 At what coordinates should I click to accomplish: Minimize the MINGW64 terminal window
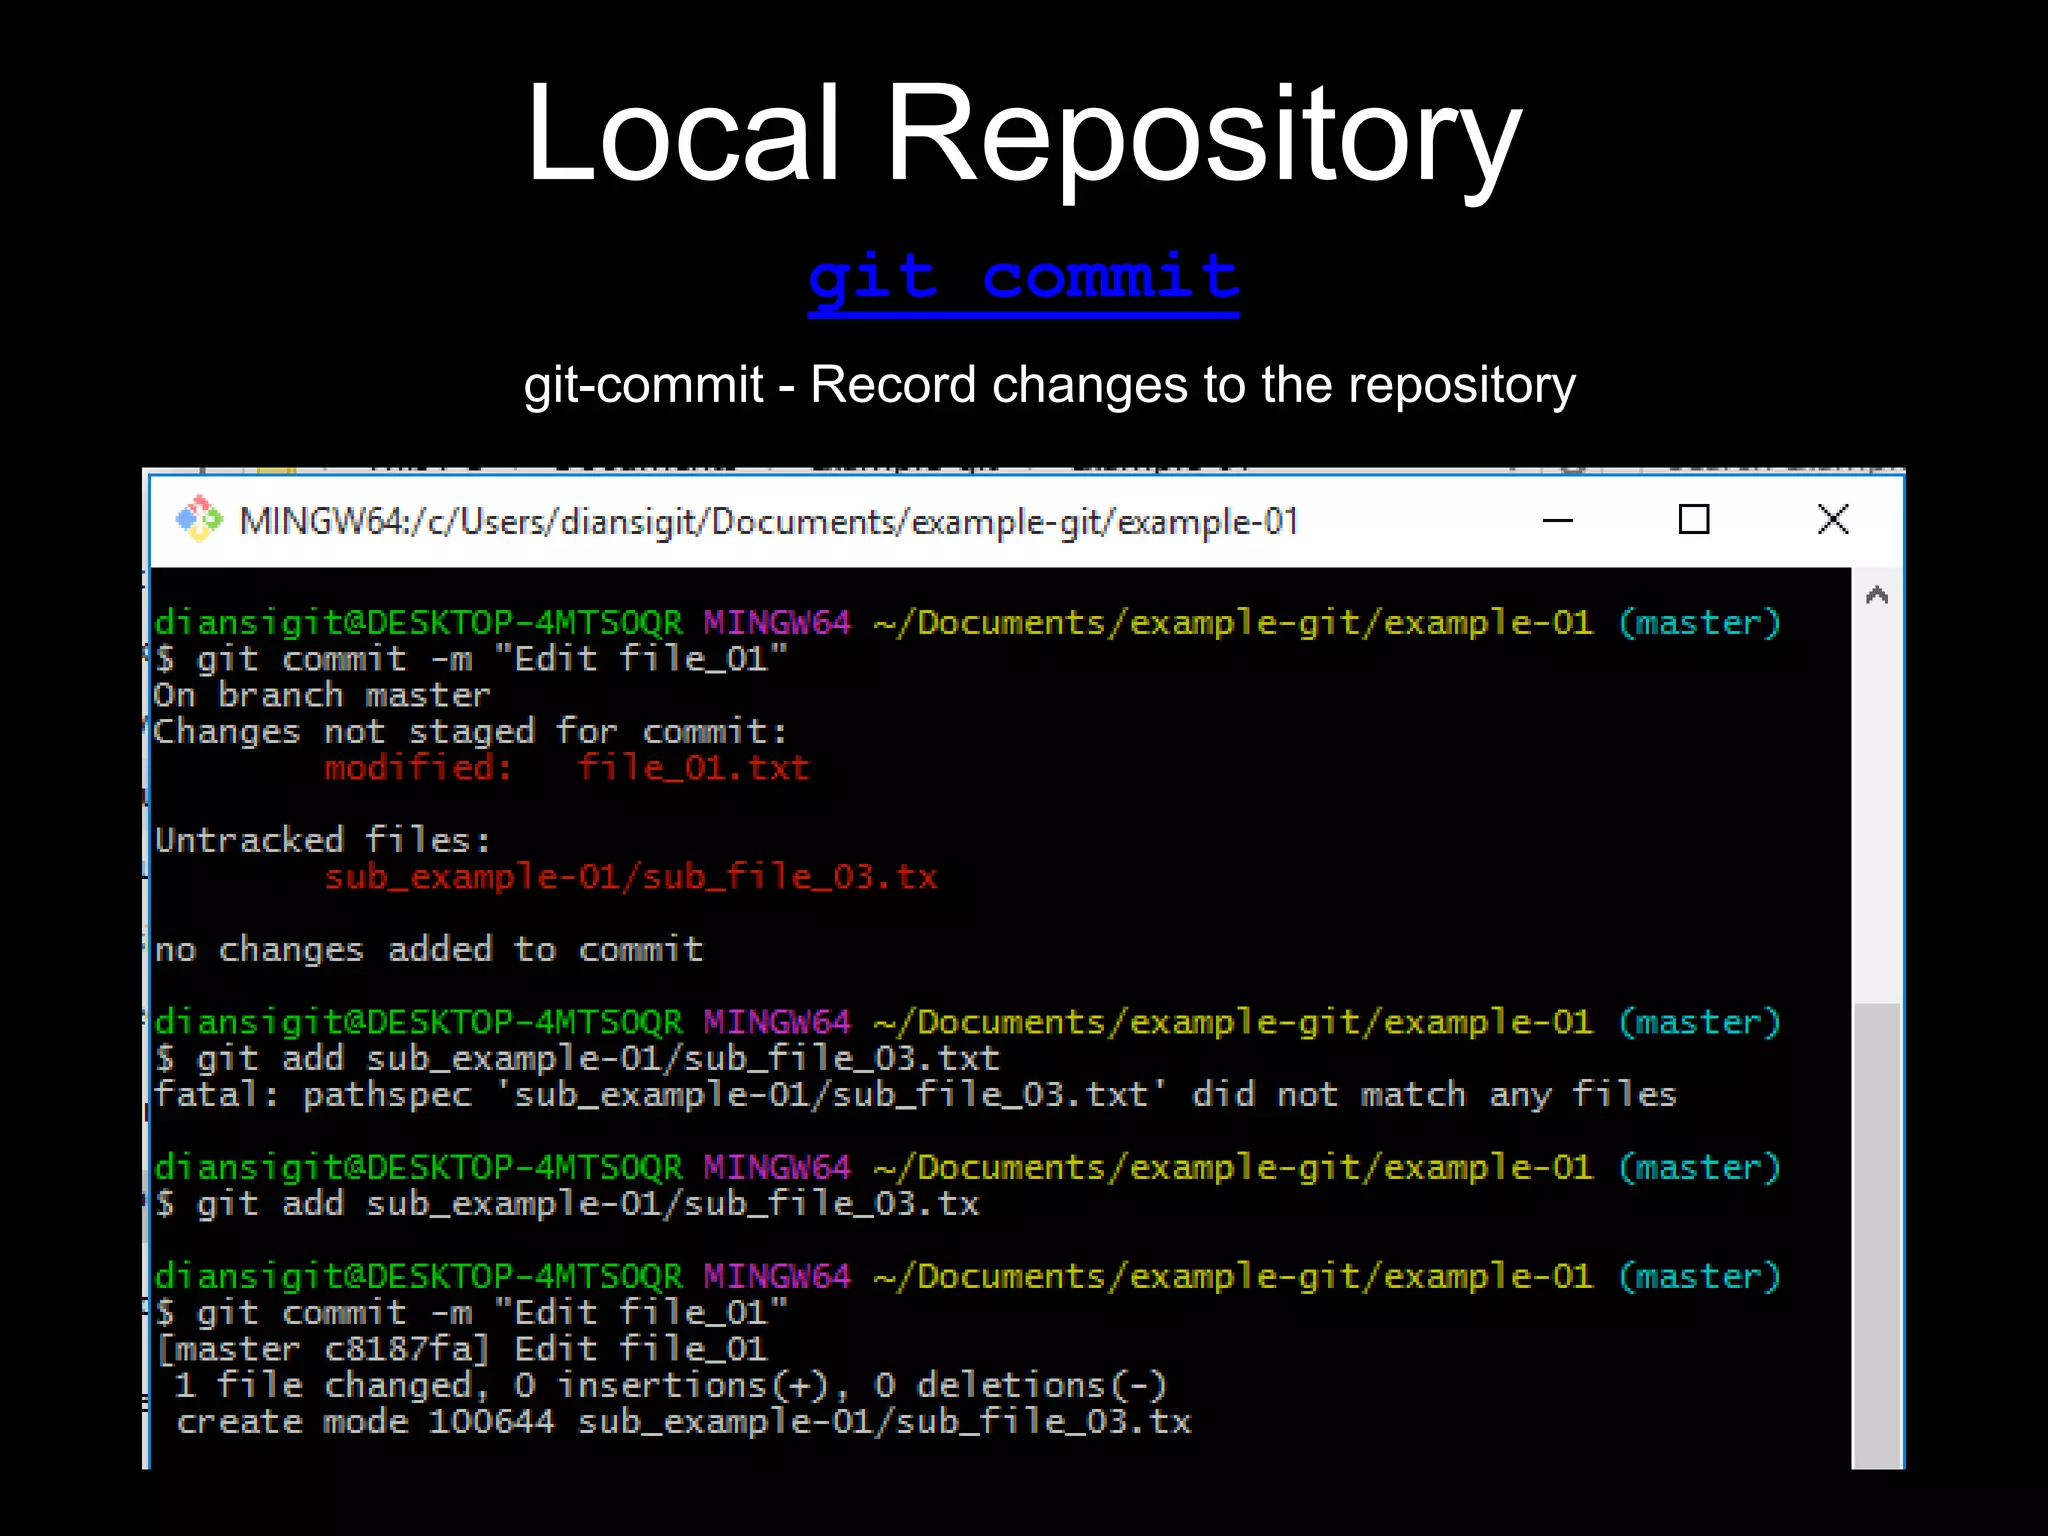click(x=1557, y=520)
